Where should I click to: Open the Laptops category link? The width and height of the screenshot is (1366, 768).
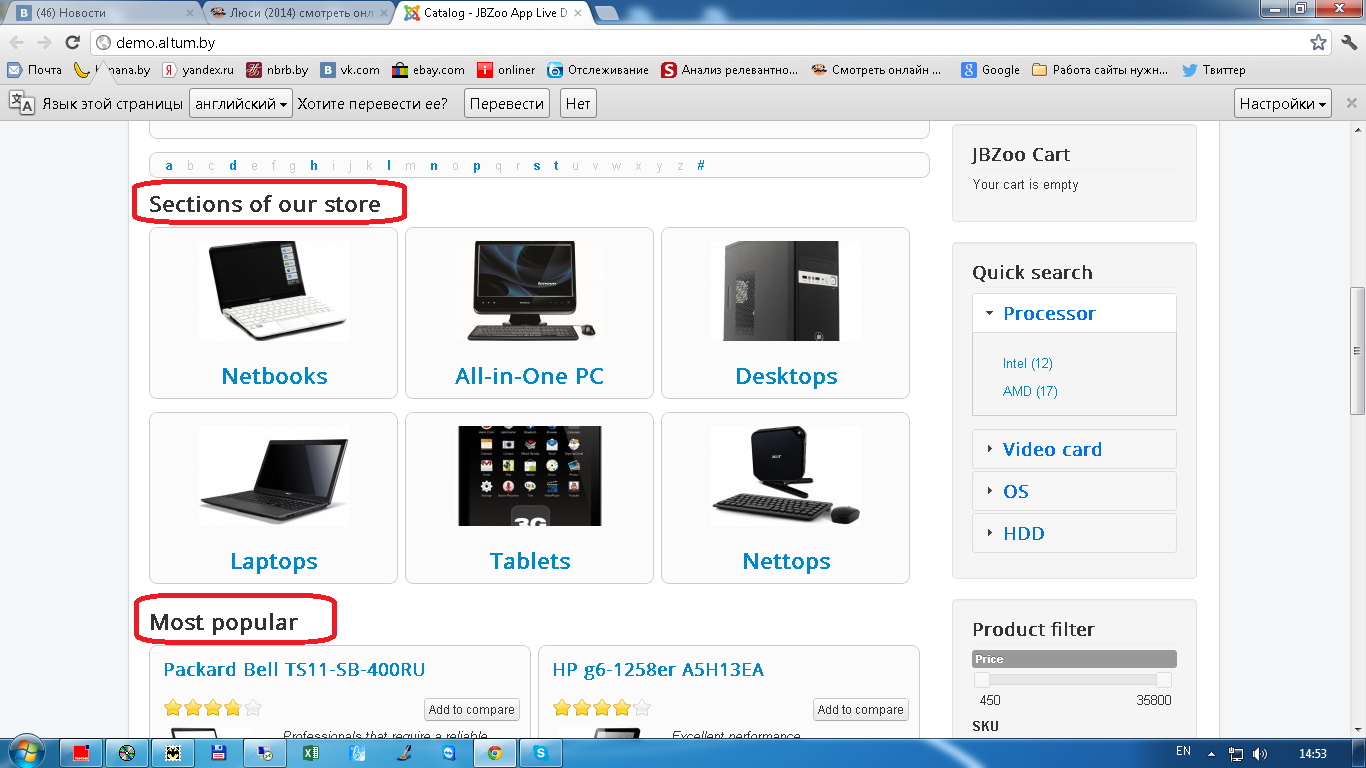pos(274,561)
